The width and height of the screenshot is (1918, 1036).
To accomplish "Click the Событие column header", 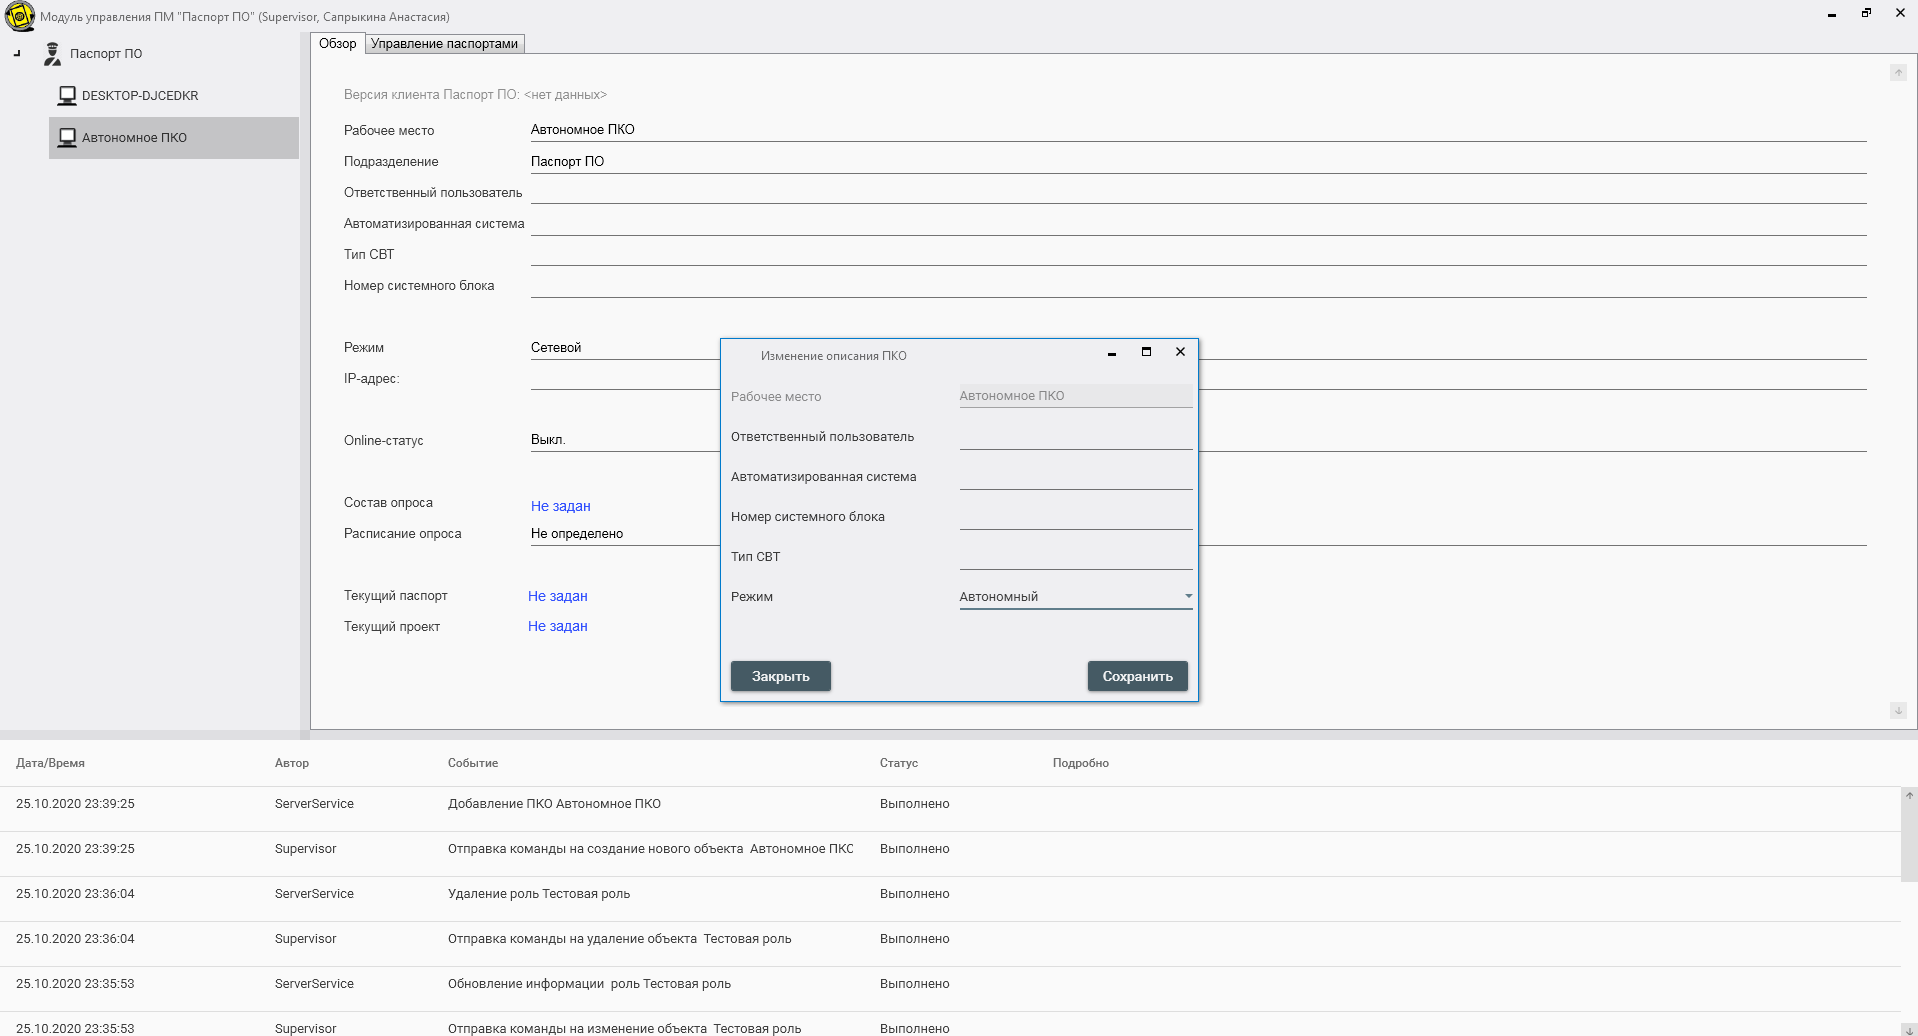I will [x=473, y=763].
